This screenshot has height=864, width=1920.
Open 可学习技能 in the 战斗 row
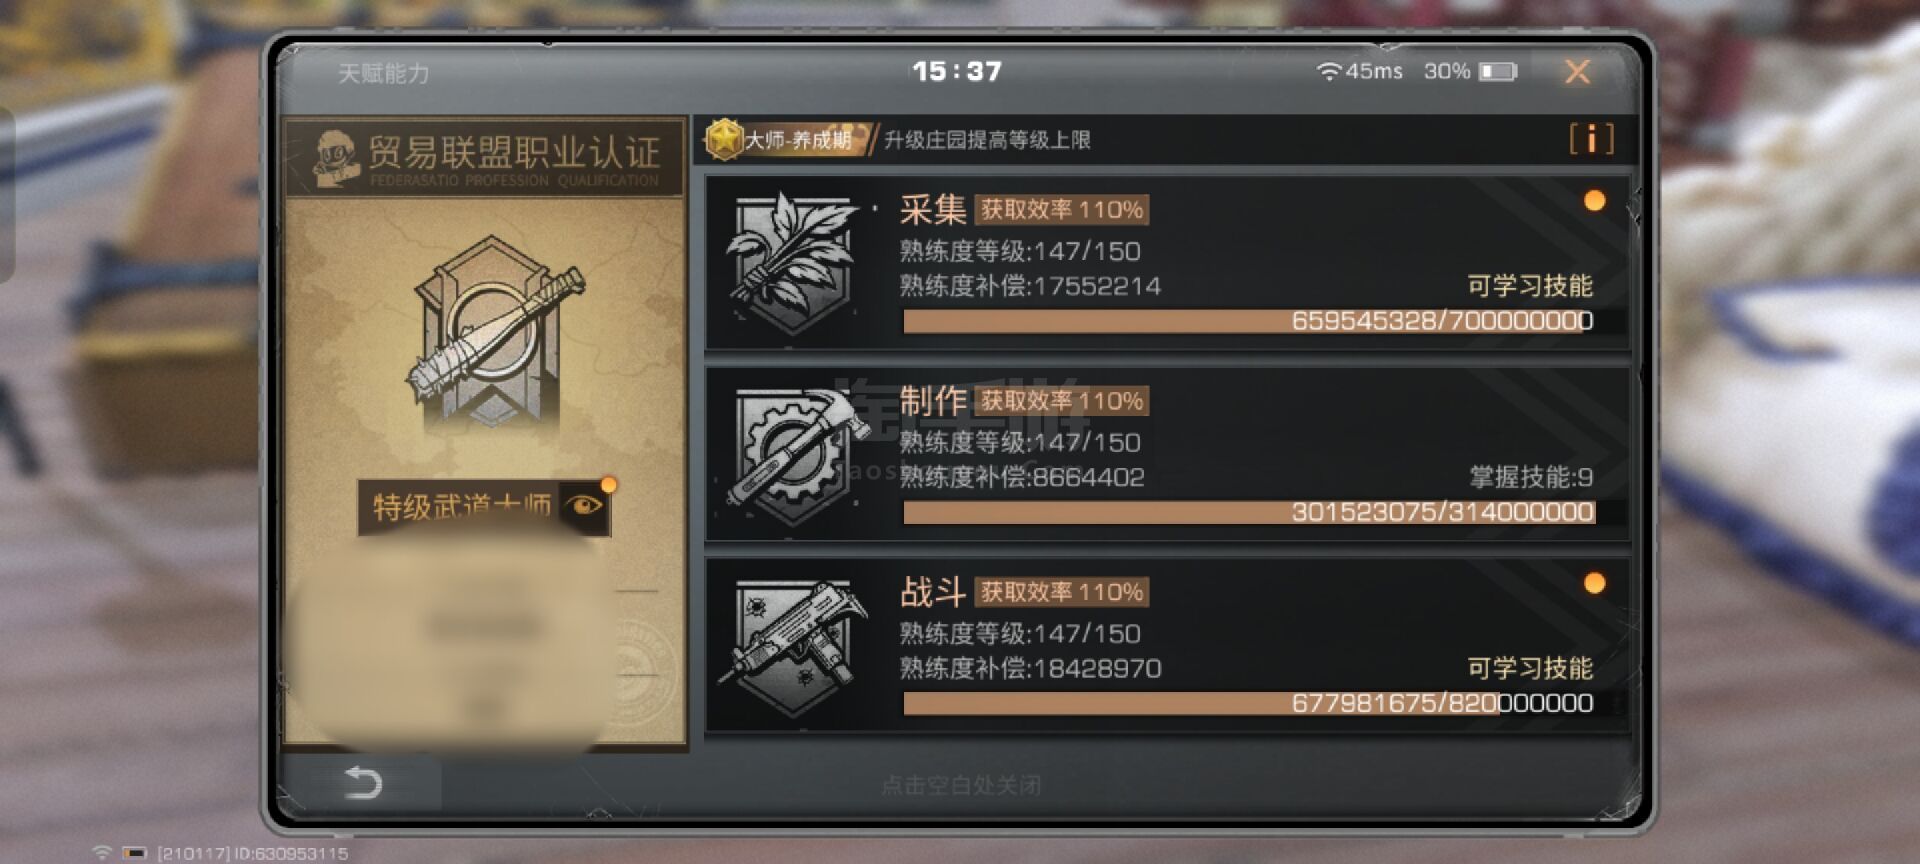[1530, 668]
